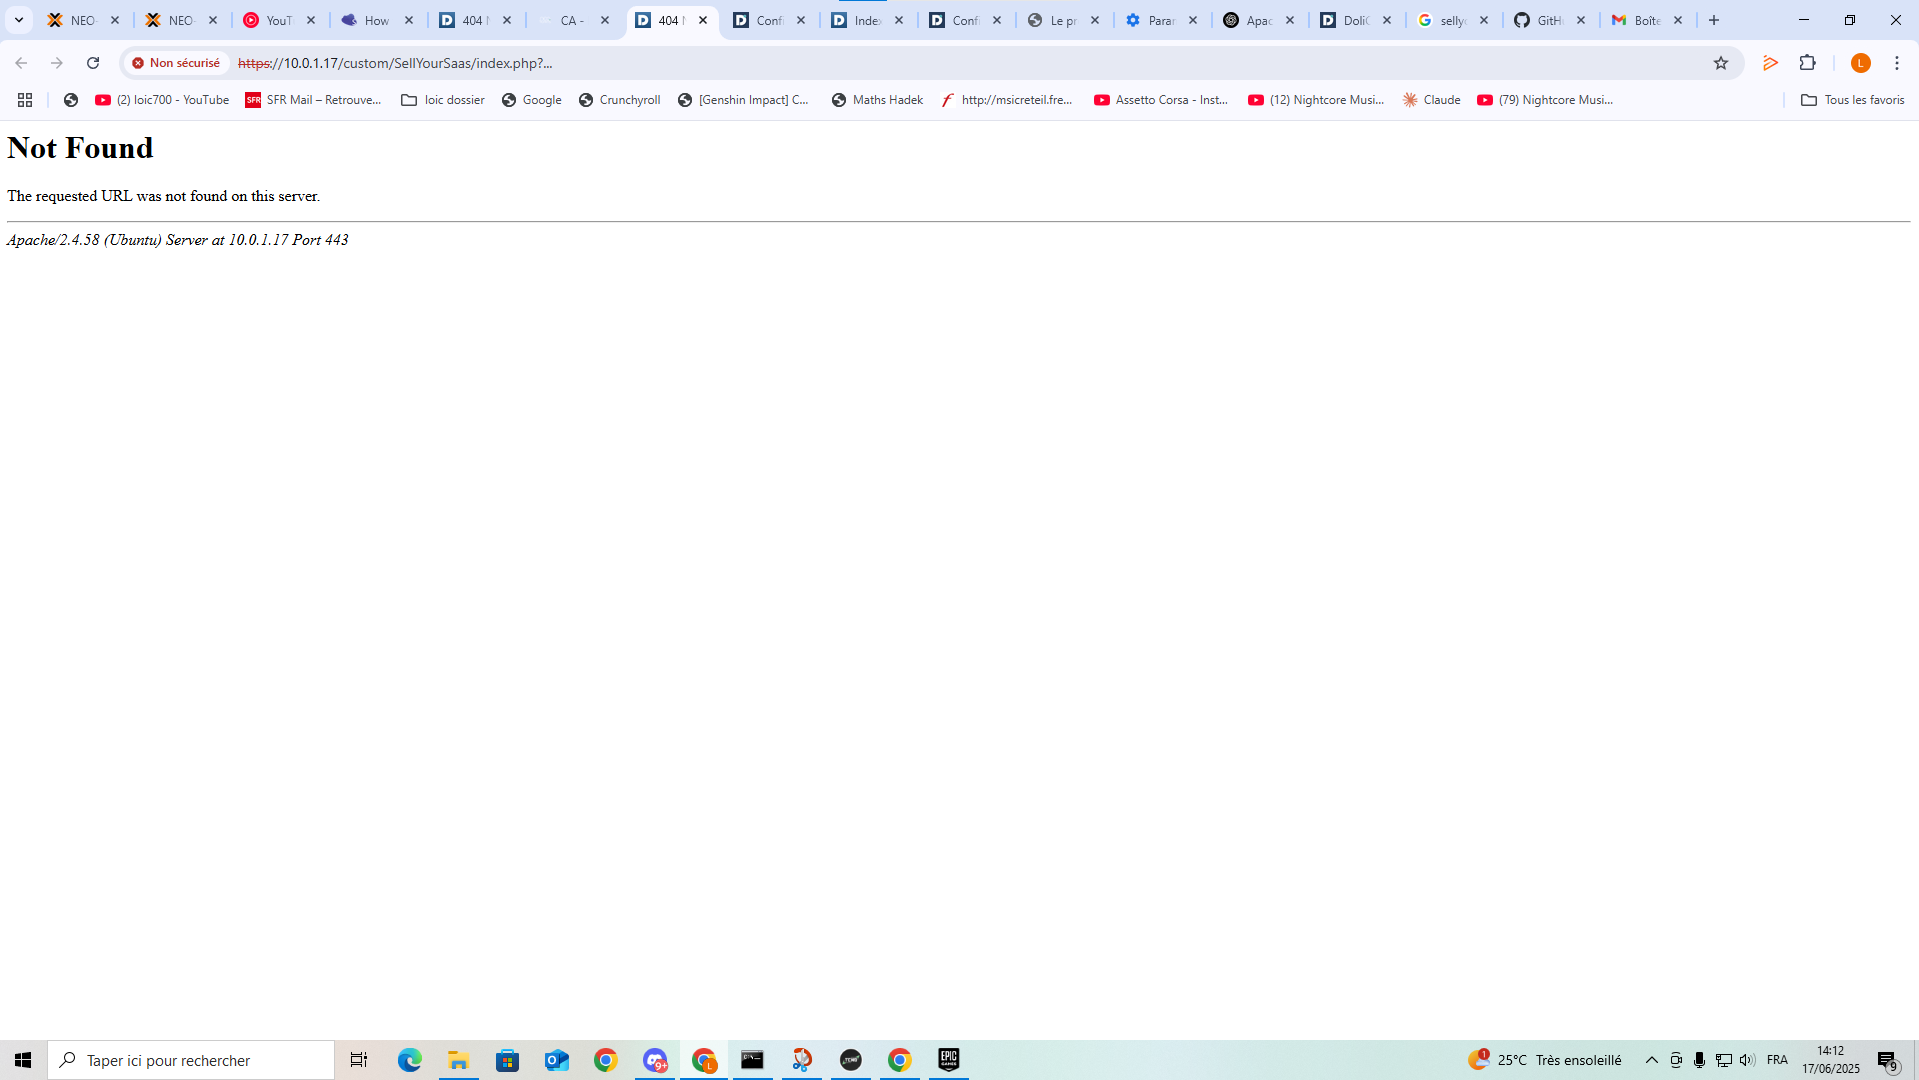
Task: Open the Crunchyroll bookmark
Action: (619, 100)
